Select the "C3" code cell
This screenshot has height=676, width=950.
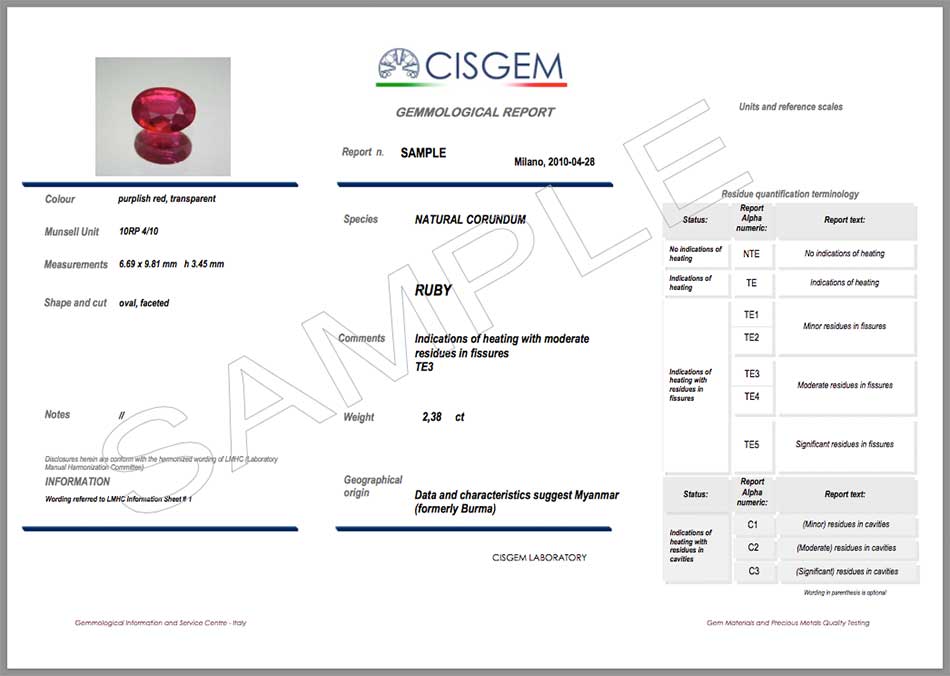[x=754, y=571]
